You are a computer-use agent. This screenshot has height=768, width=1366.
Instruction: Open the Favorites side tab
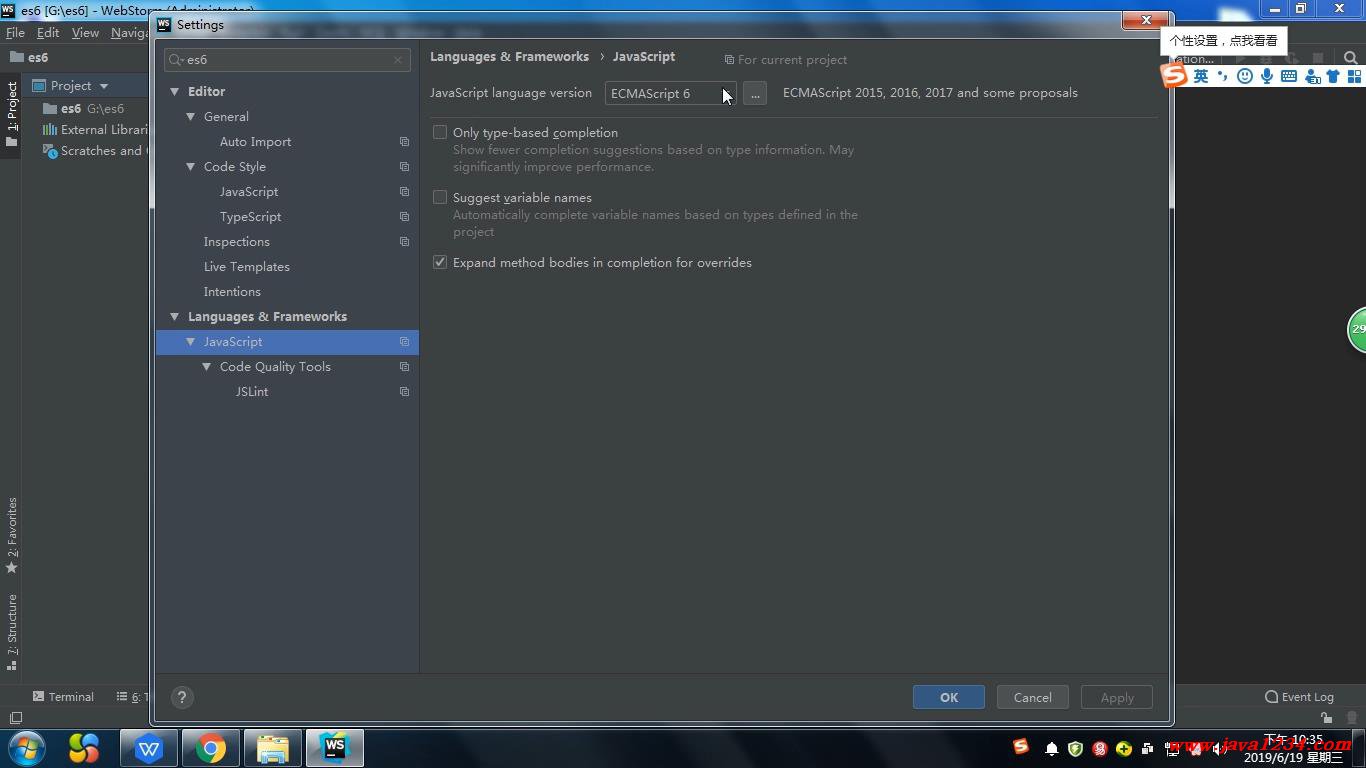pyautogui.click(x=12, y=535)
